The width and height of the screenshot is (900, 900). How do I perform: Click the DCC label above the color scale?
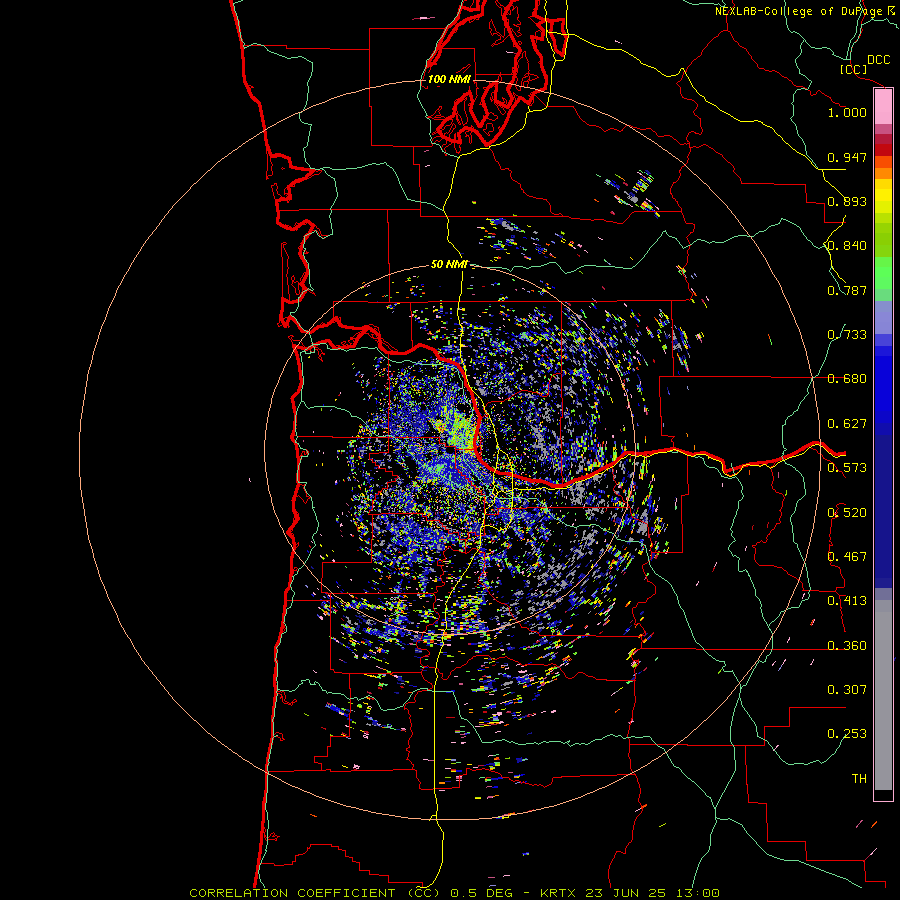(878, 60)
